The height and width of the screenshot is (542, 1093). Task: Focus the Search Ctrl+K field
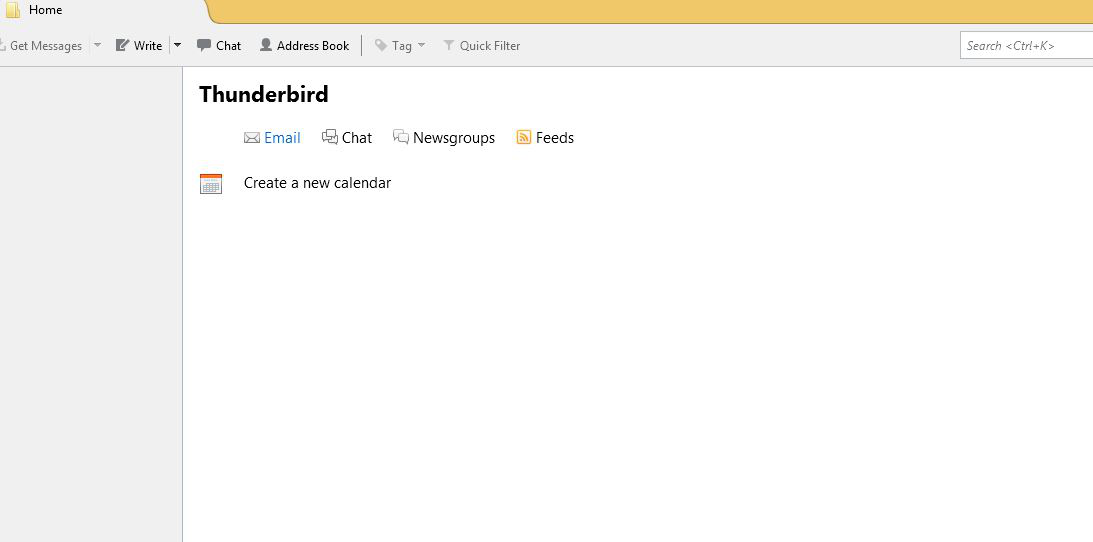click(x=1026, y=45)
